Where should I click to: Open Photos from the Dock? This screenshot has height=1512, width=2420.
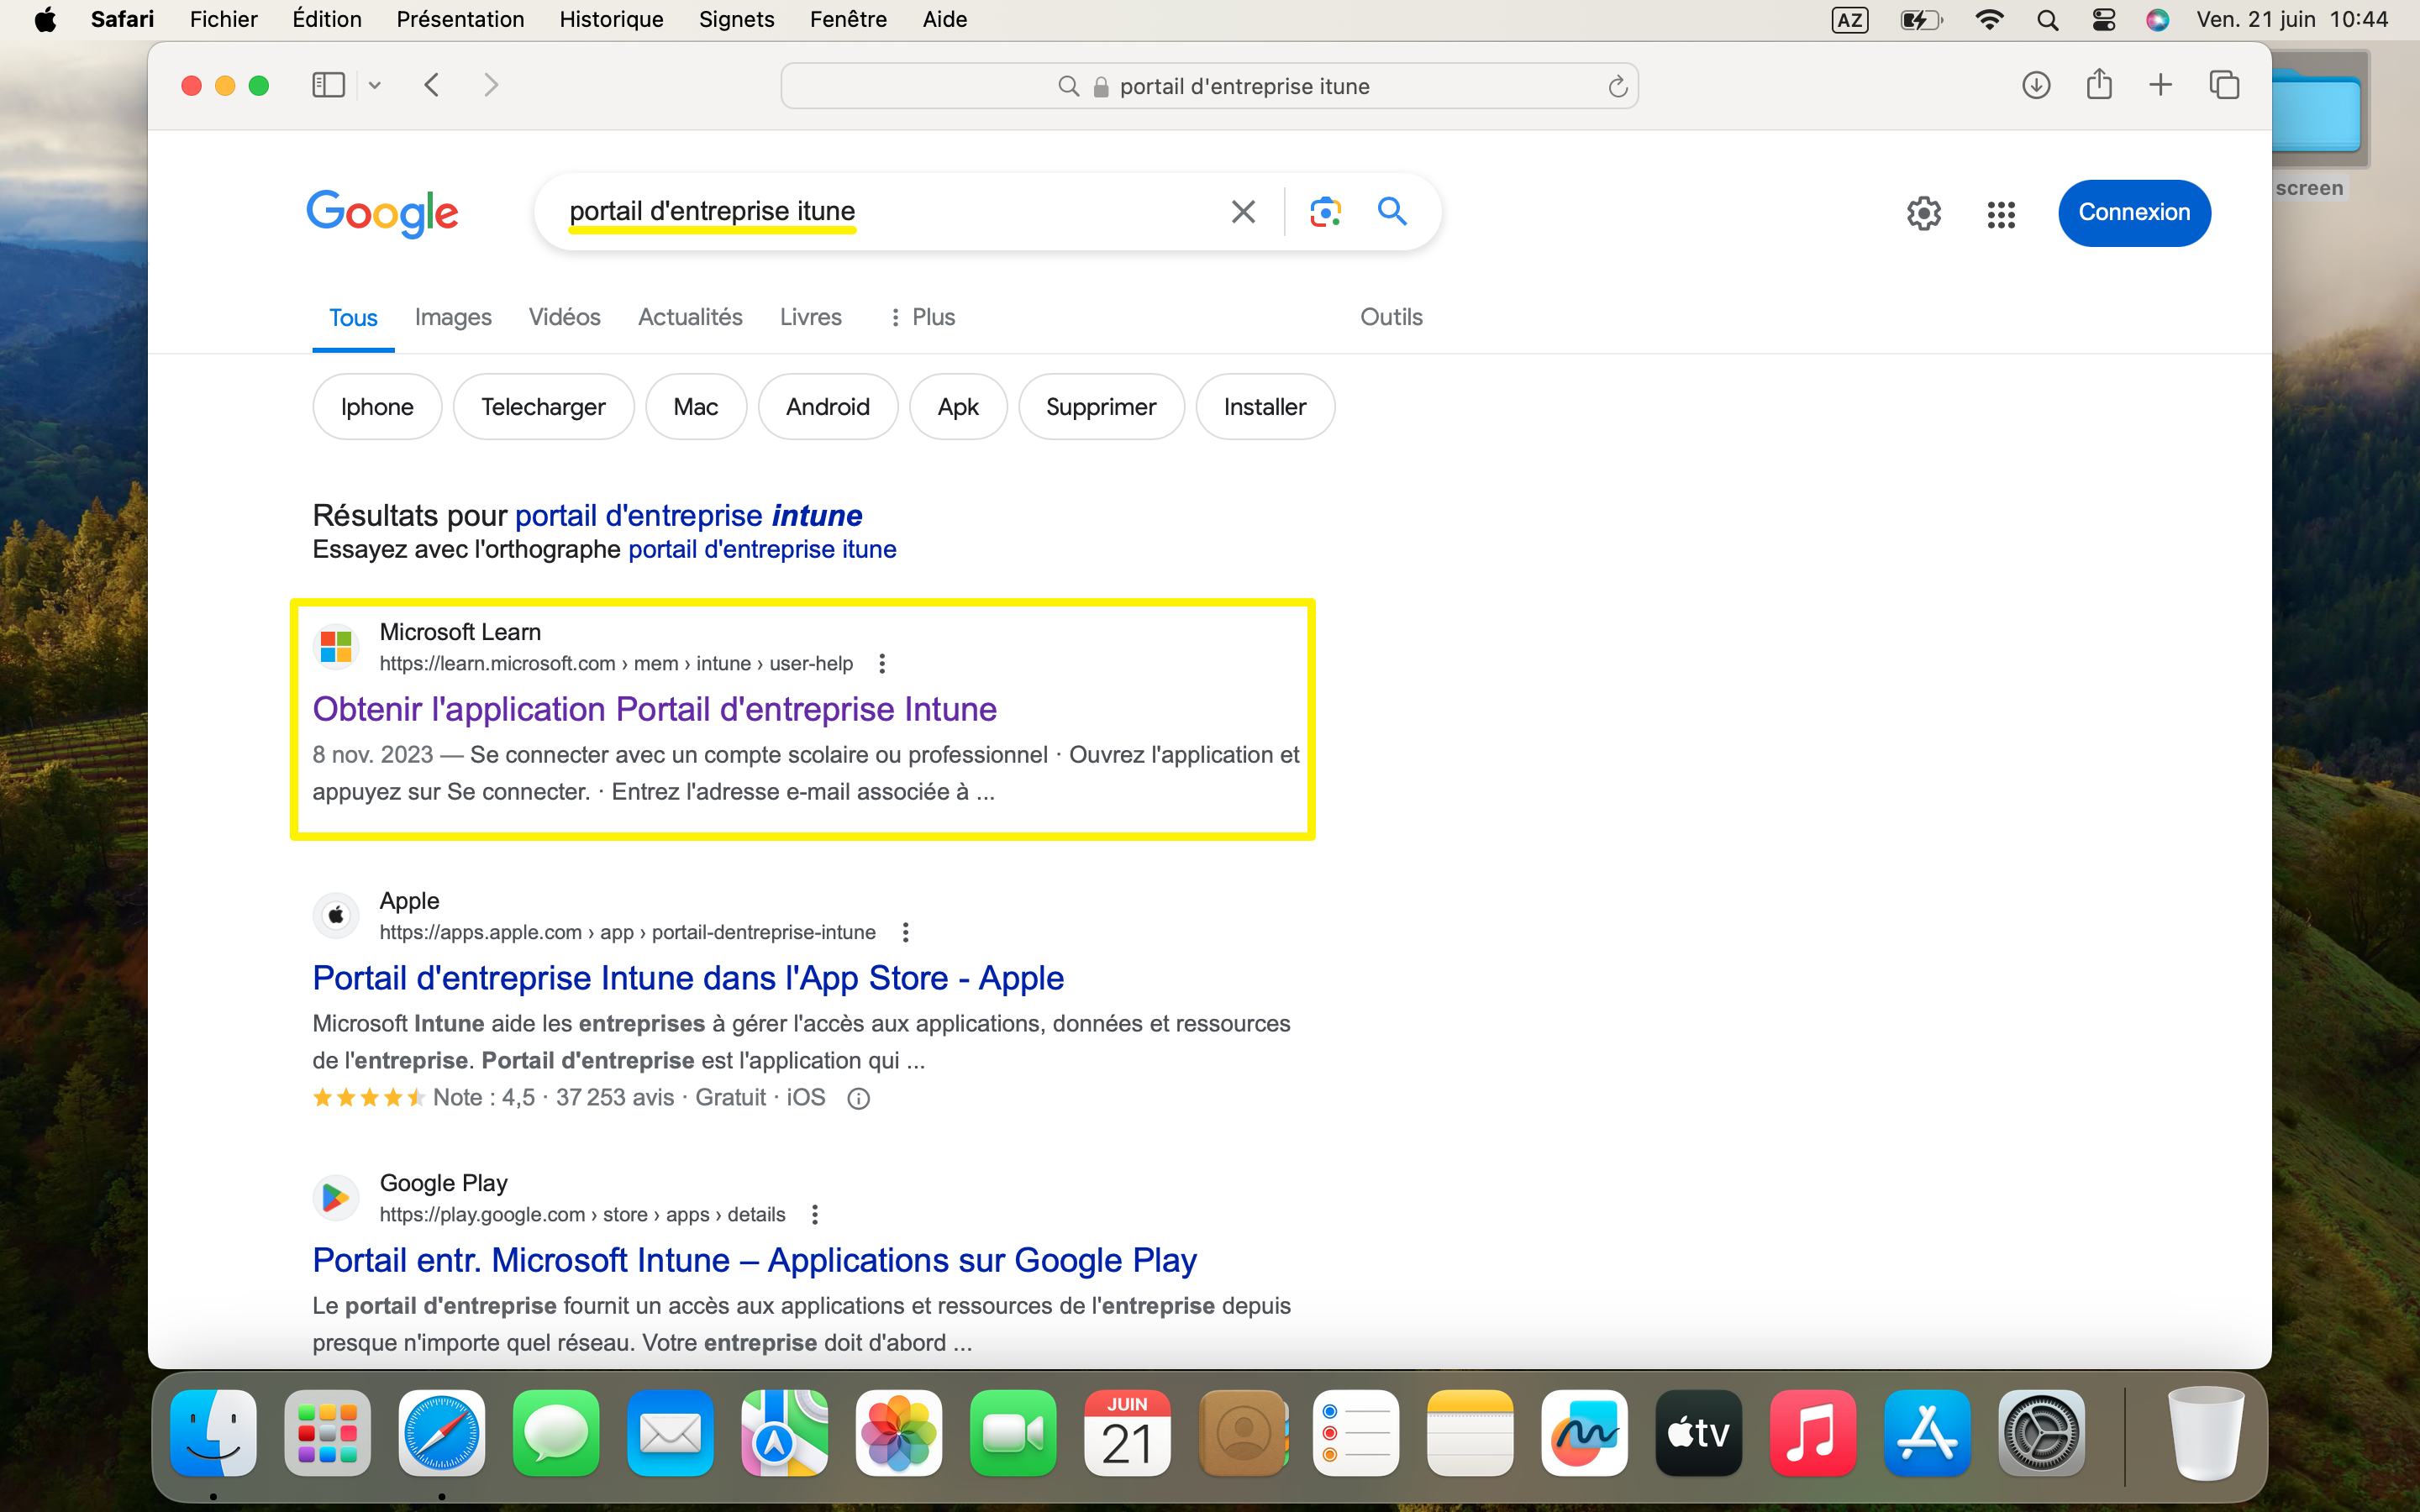[899, 1433]
